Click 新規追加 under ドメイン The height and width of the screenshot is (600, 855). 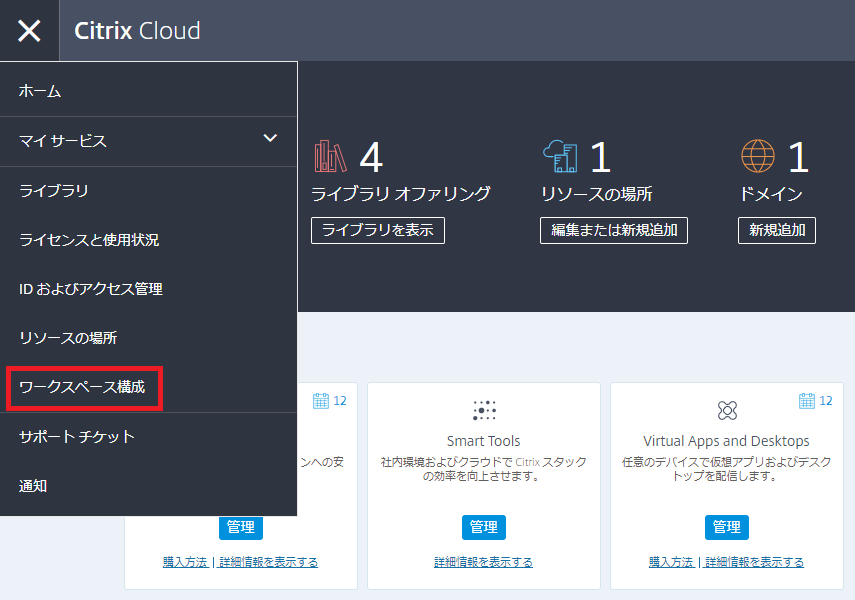tap(776, 230)
